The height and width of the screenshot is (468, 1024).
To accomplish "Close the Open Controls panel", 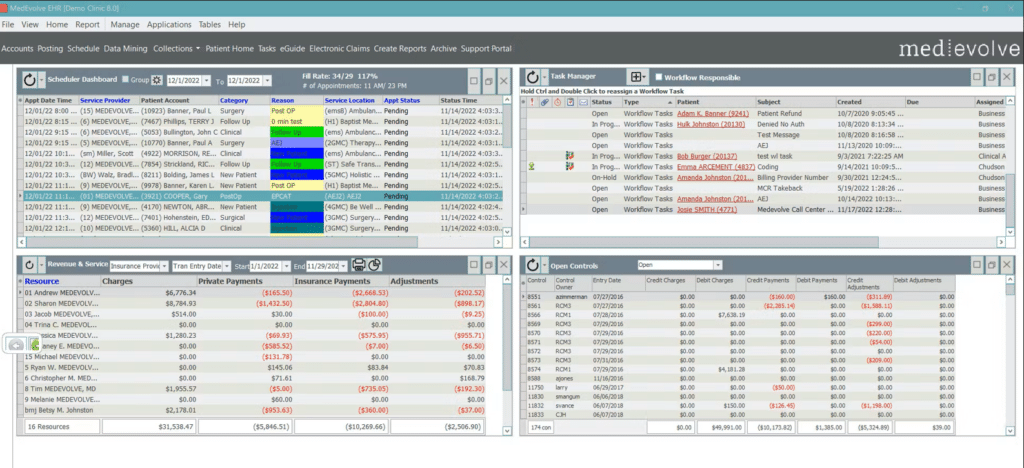I will pos(1007,264).
